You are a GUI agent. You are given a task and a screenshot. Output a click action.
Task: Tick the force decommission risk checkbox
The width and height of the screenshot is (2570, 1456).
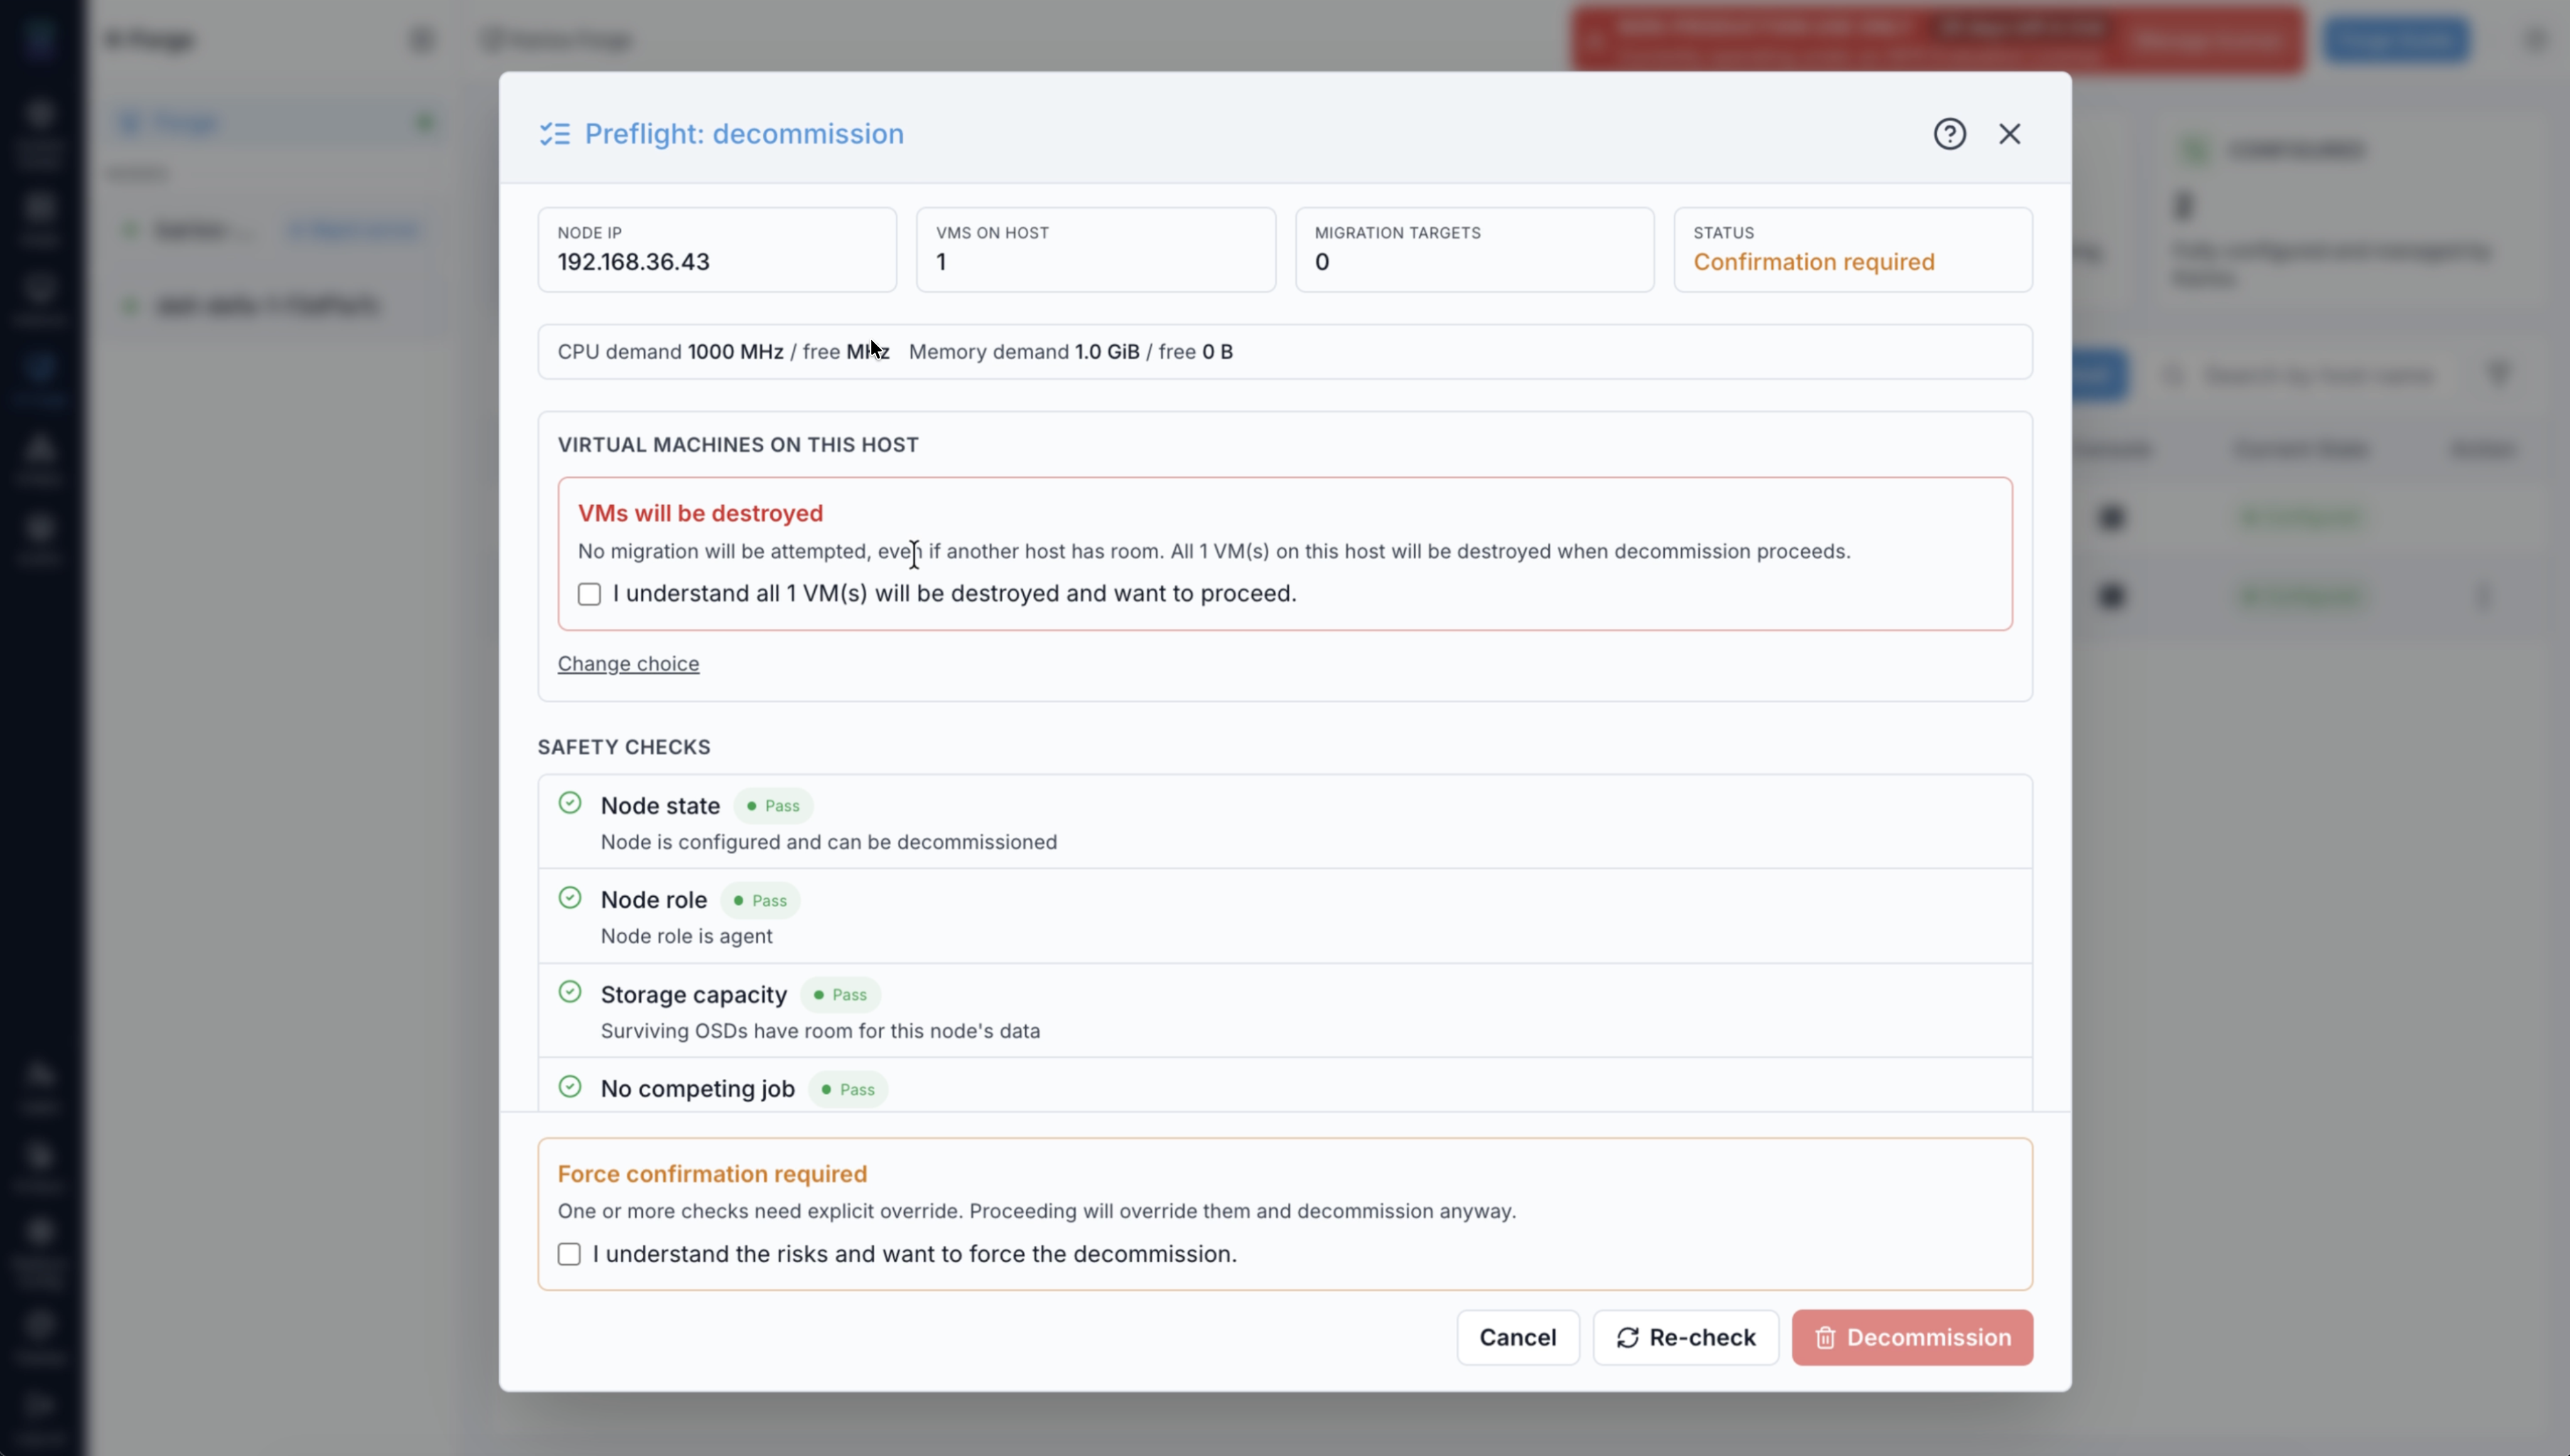click(x=569, y=1254)
